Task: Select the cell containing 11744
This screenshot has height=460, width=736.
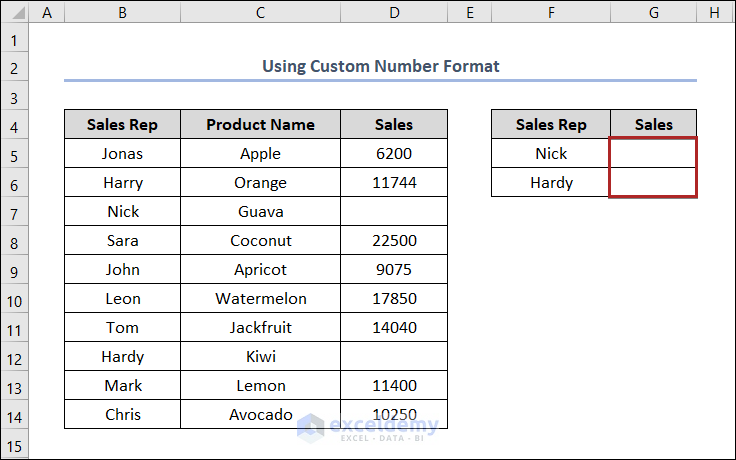Action: 394,183
